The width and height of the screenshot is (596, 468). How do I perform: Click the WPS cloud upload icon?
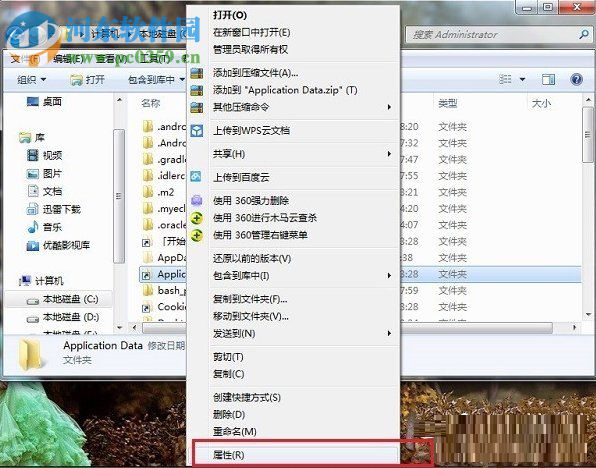pyautogui.click(x=197, y=131)
